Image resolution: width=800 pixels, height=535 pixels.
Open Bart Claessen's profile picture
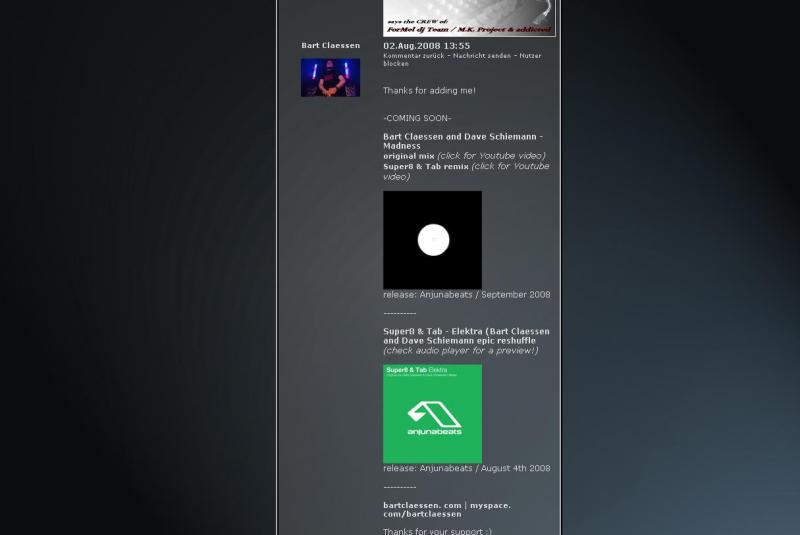tap(330, 78)
